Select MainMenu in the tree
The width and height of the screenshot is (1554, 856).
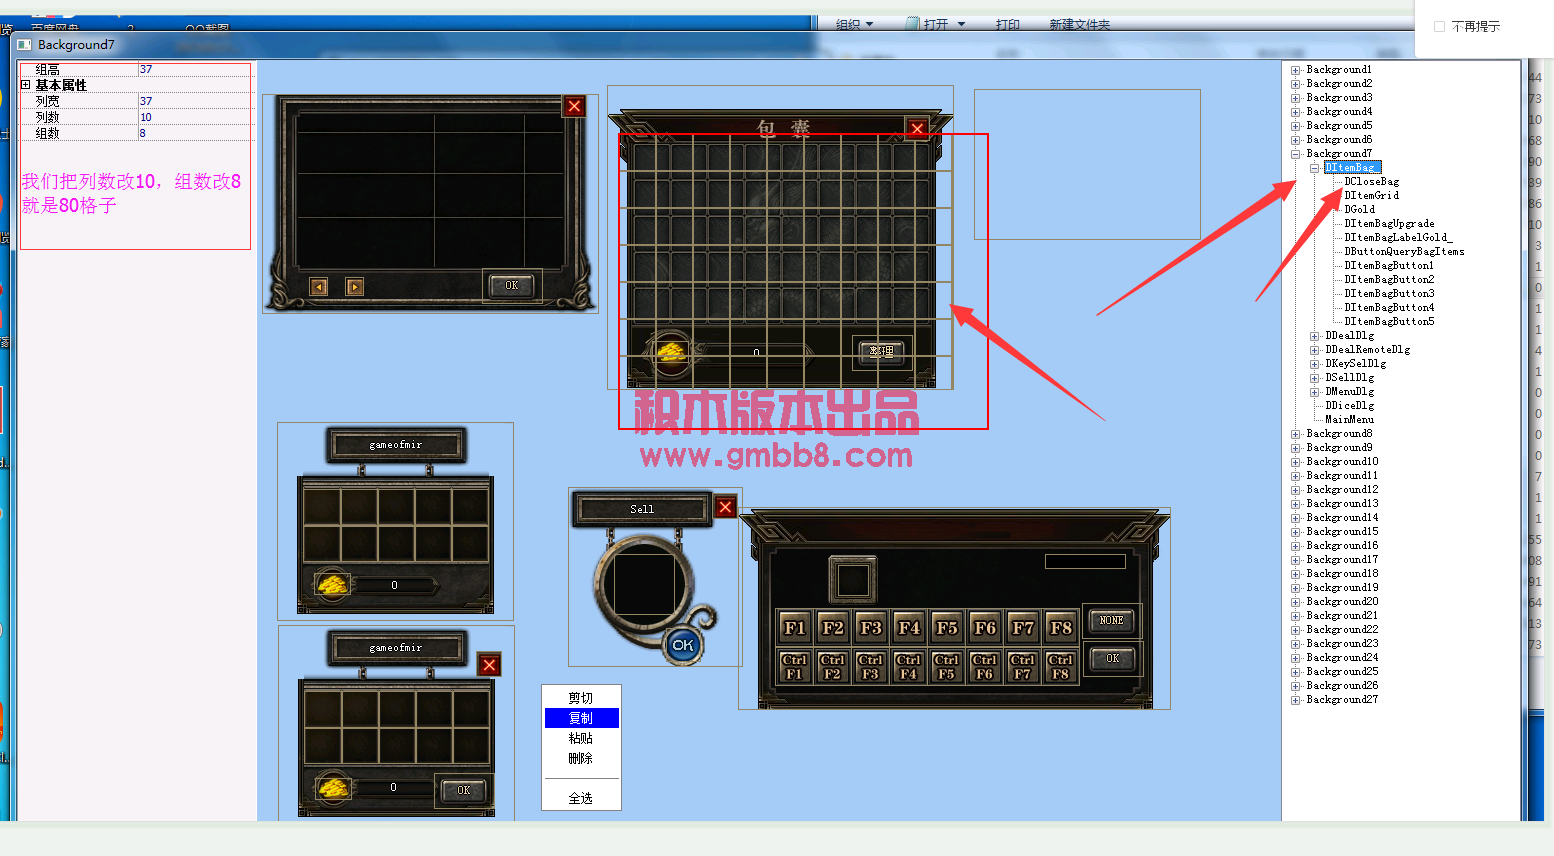(1350, 419)
